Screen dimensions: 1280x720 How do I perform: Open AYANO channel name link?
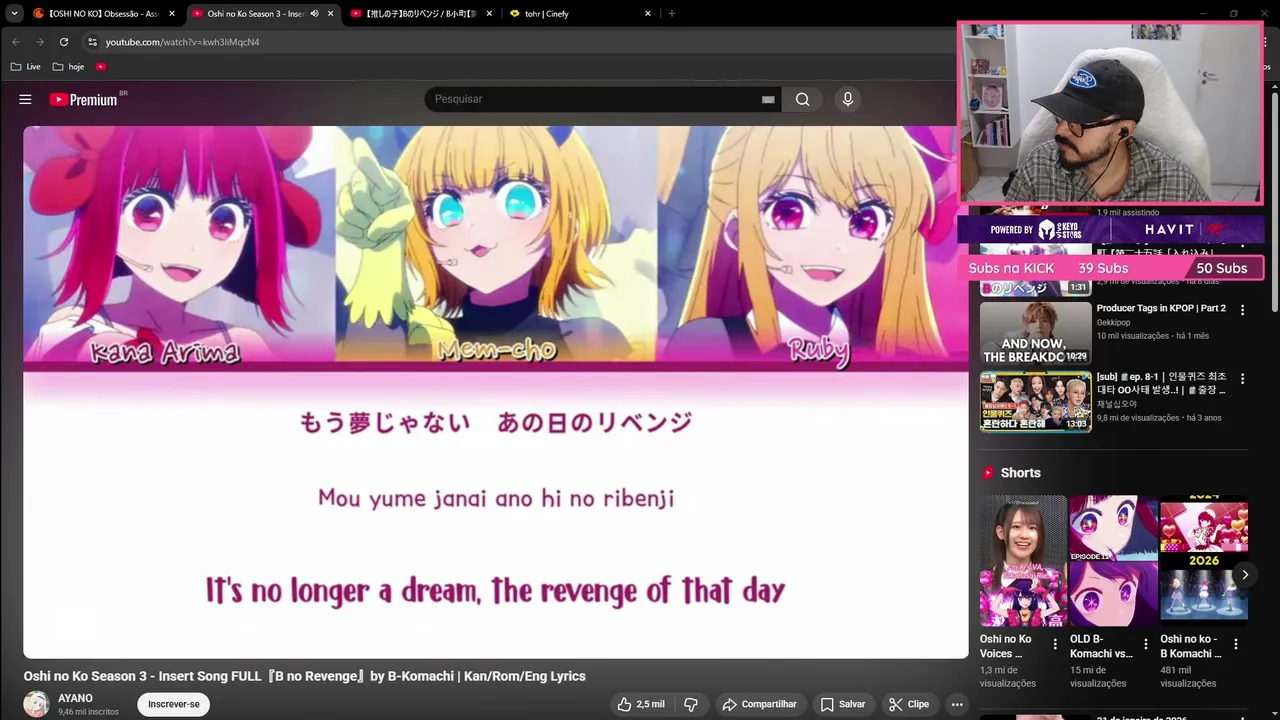(75, 698)
